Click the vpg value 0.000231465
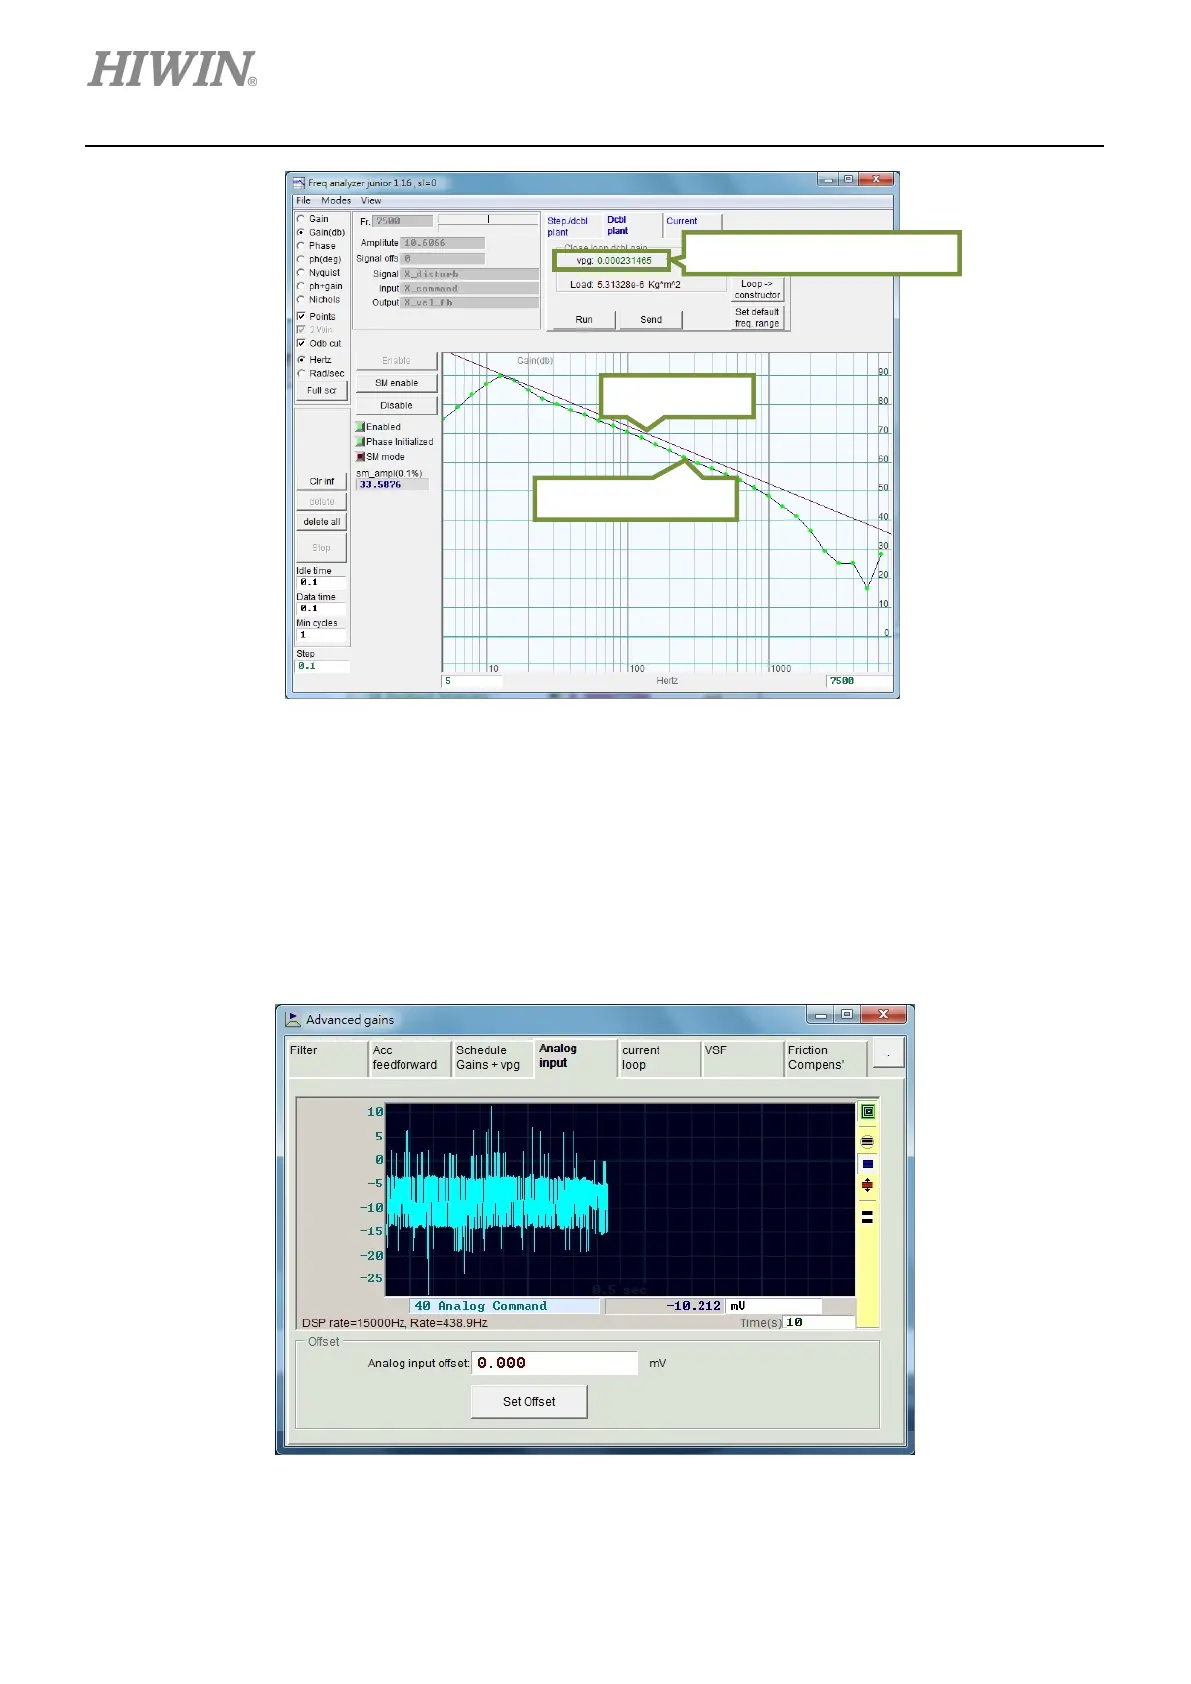Image resolution: width=1191 pixels, height=1684 pixels. (x=624, y=261)
